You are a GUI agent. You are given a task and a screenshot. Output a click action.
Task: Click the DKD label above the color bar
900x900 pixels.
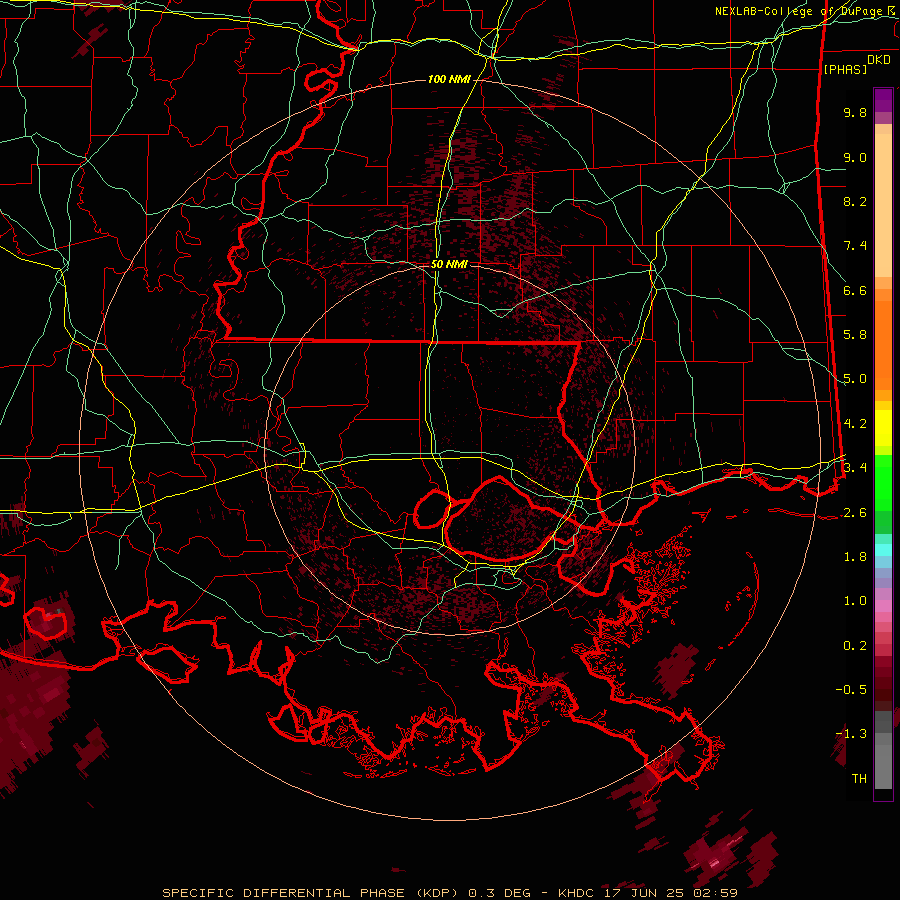pyautogui.click(x=879, y=60)
